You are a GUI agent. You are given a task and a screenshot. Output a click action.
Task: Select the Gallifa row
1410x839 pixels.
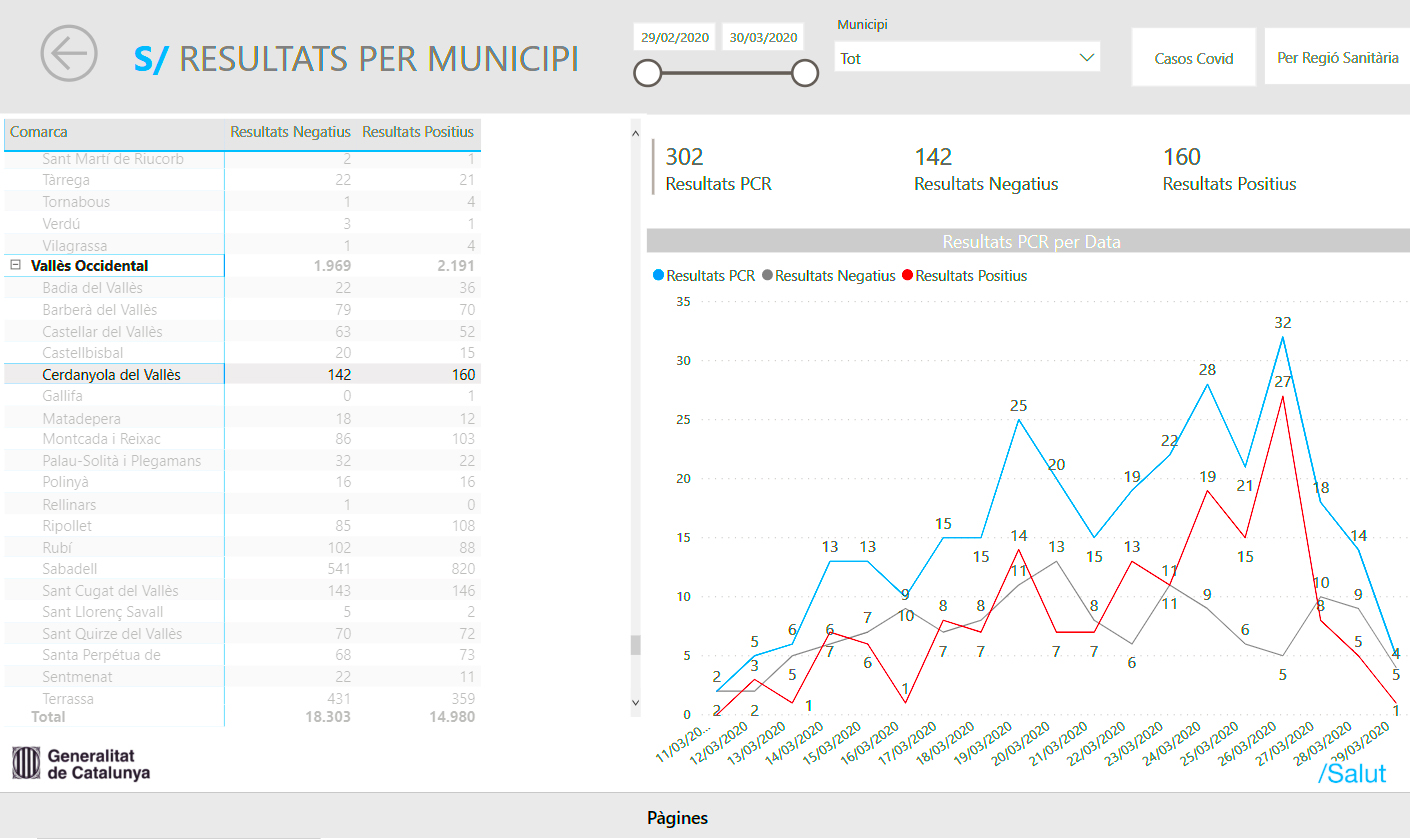(242, 396)
